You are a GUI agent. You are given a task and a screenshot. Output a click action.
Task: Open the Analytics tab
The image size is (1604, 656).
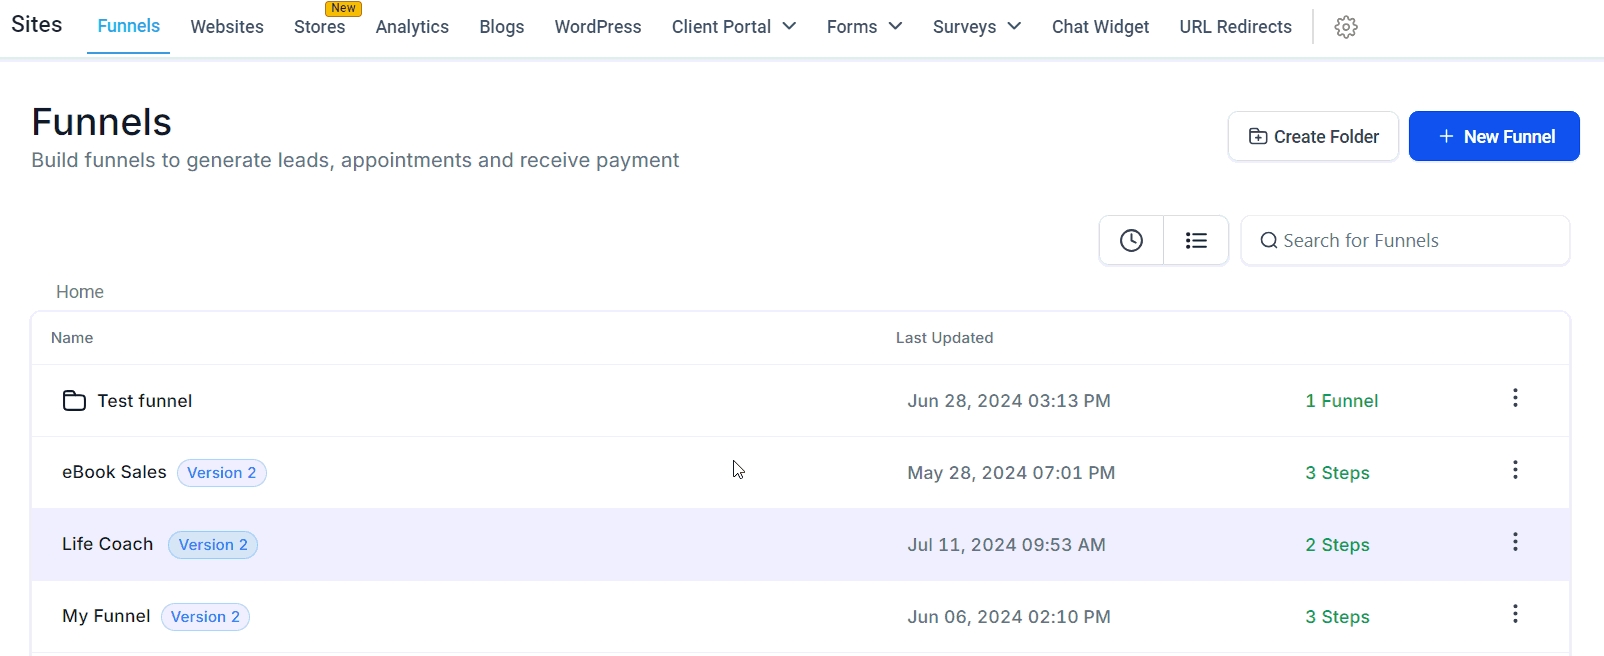click(412, 27)
